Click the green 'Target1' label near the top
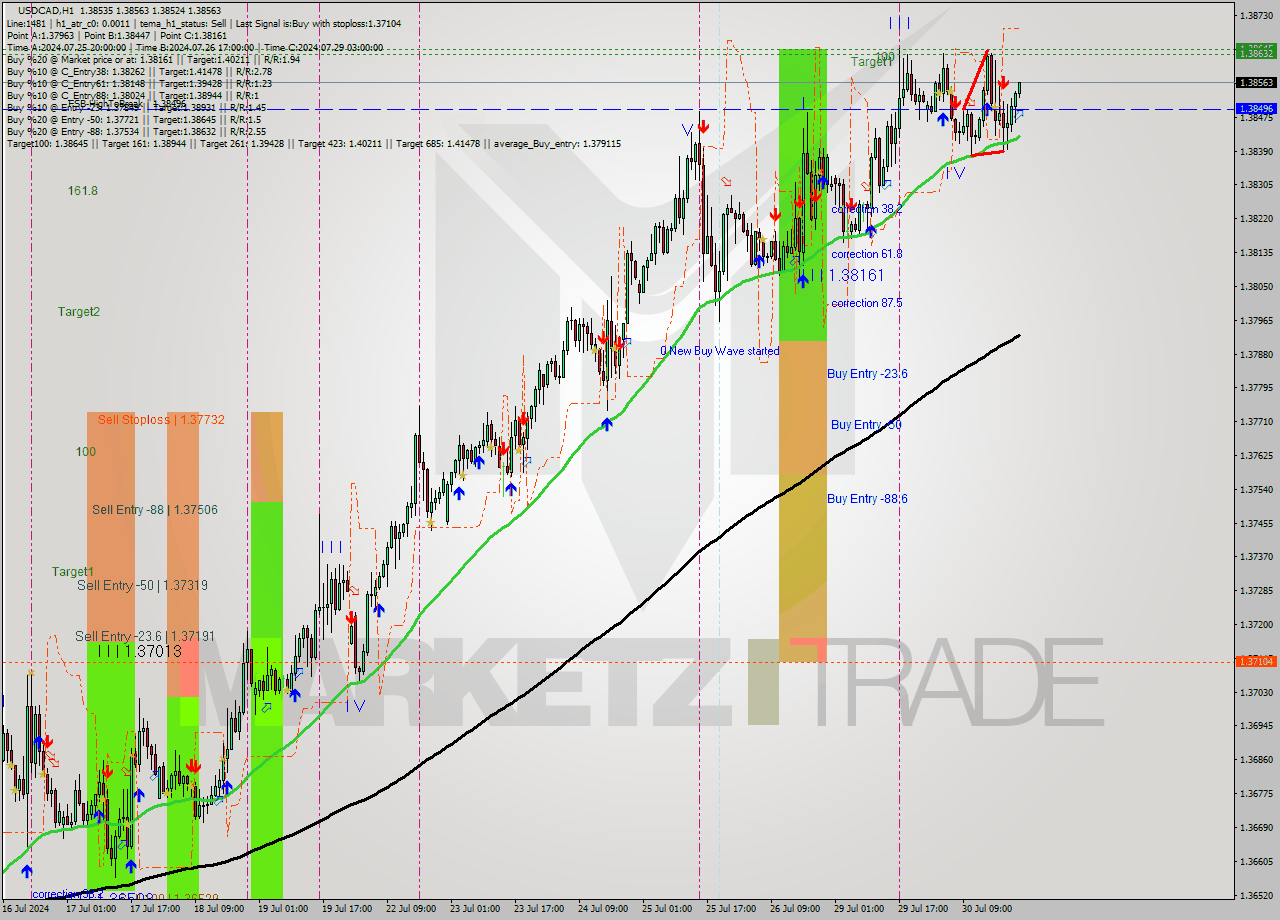Viewport: 1280px width, 920px height. 872,62
